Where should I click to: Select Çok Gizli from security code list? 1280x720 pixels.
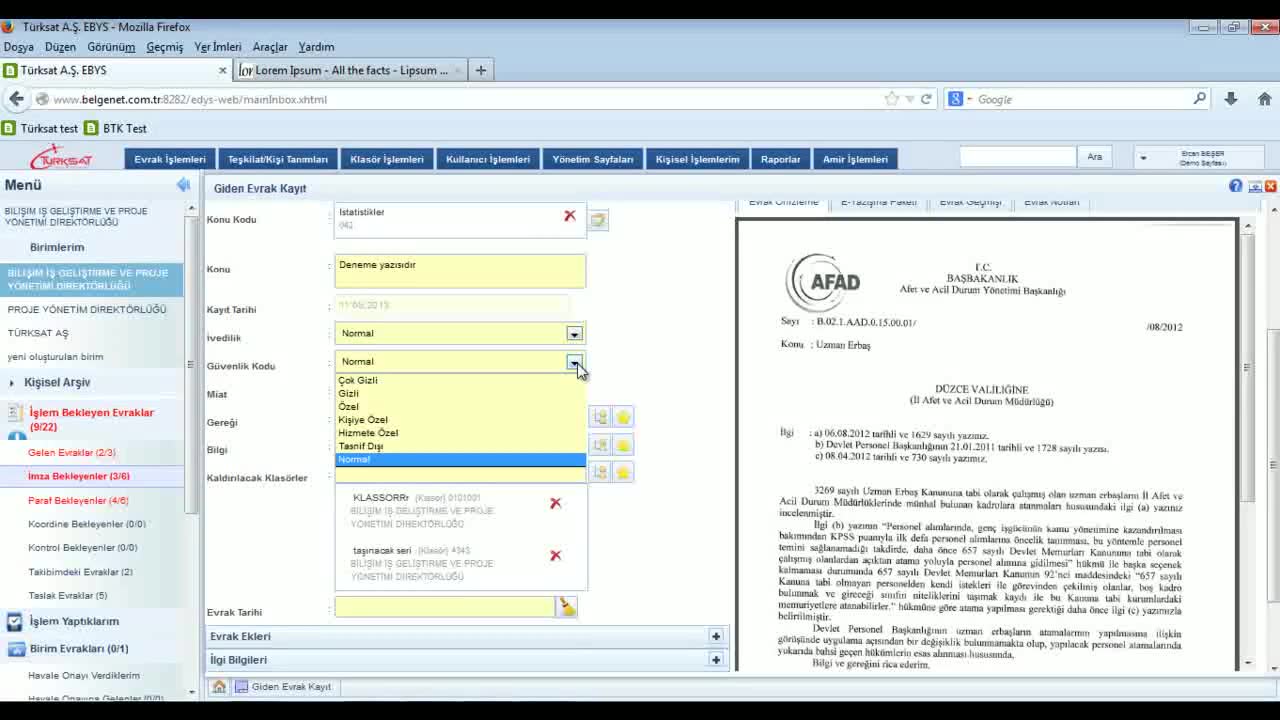pyautogui.click(x=358, y=380)
